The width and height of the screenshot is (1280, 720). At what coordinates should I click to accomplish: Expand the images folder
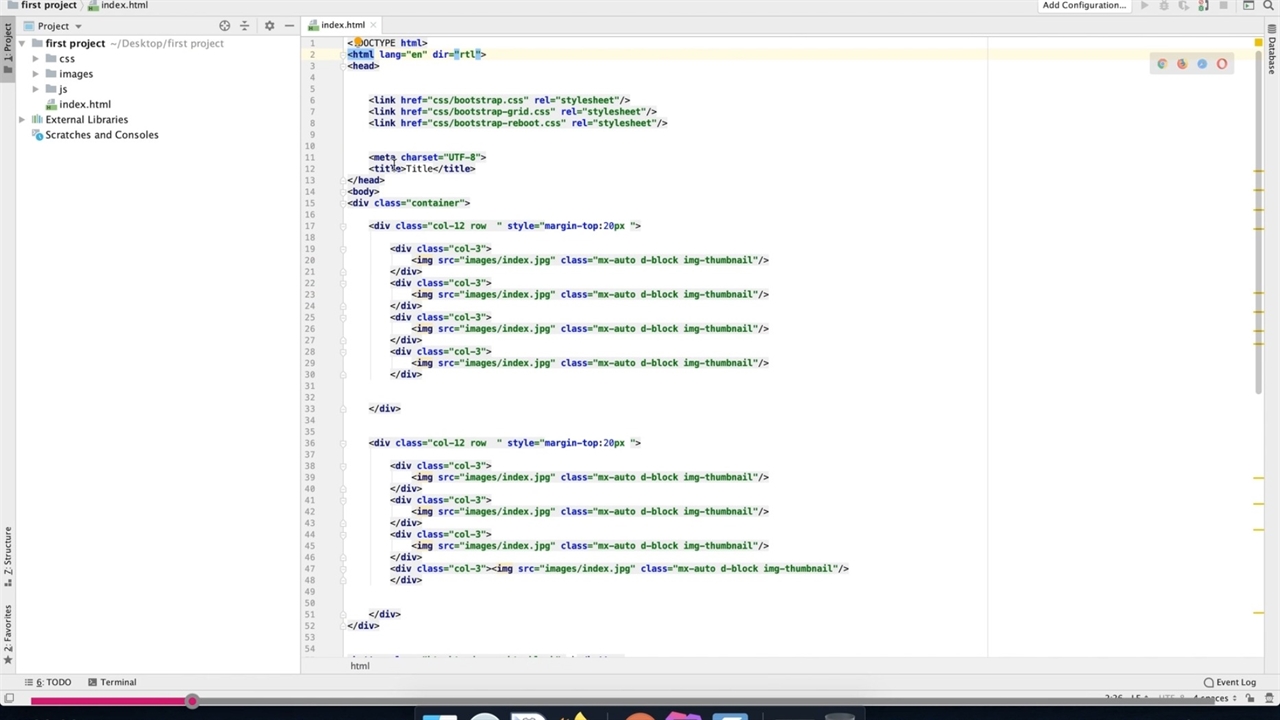(x=36, y=74)
